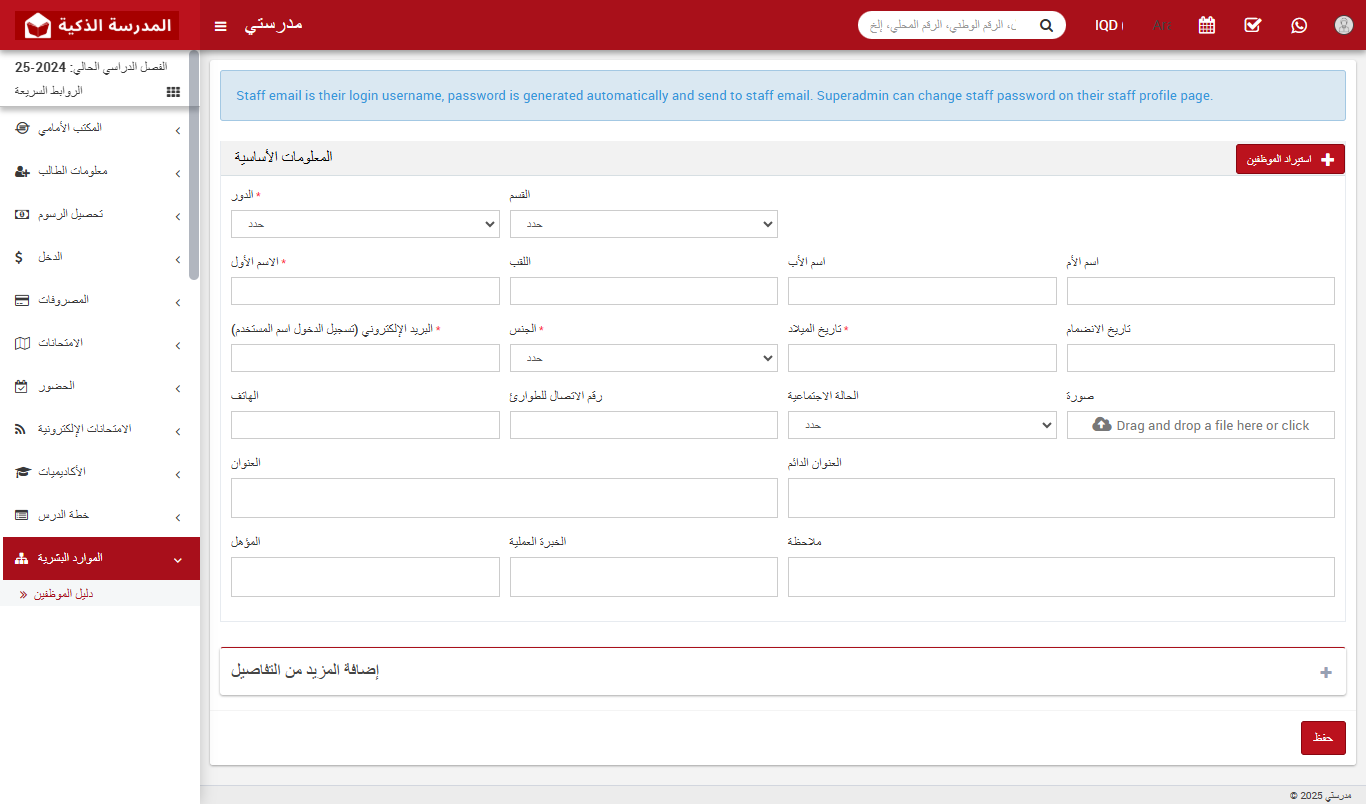
Task: Open the الحالة الاجتماعية marital status dropdown
Action: coord(921,425)
